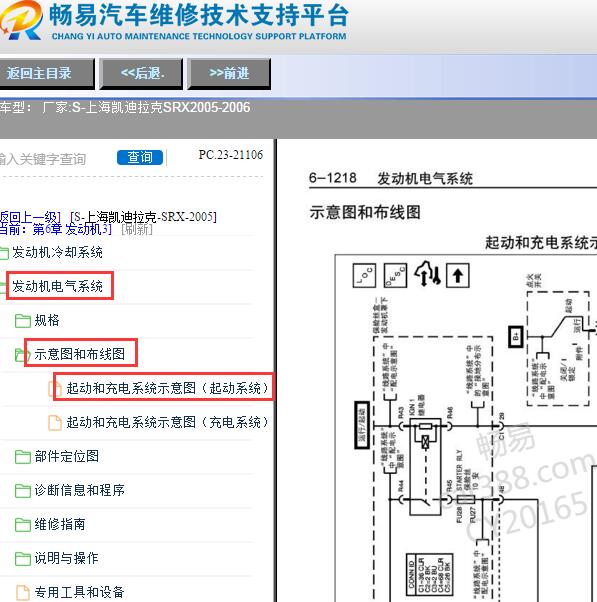Click the 示意图和布线图 heading in document
Image resolution: width=597 pixels, height=602 pixels.
pyautogui.click(x=365, y=212)
